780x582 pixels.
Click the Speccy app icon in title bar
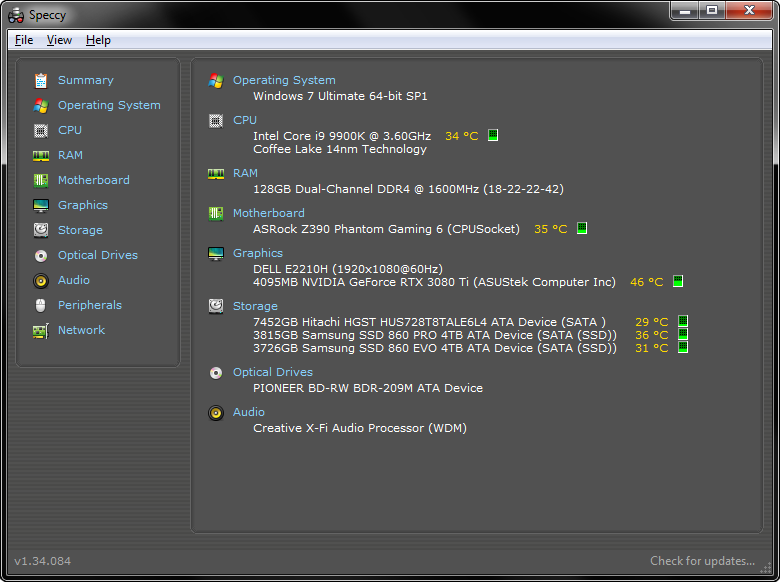point(16,15)
